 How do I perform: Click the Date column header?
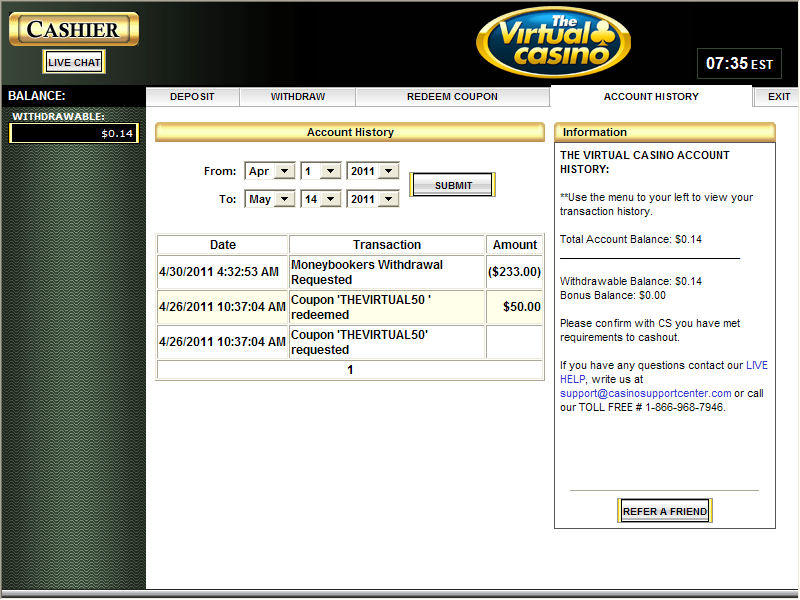pos(222,245)
